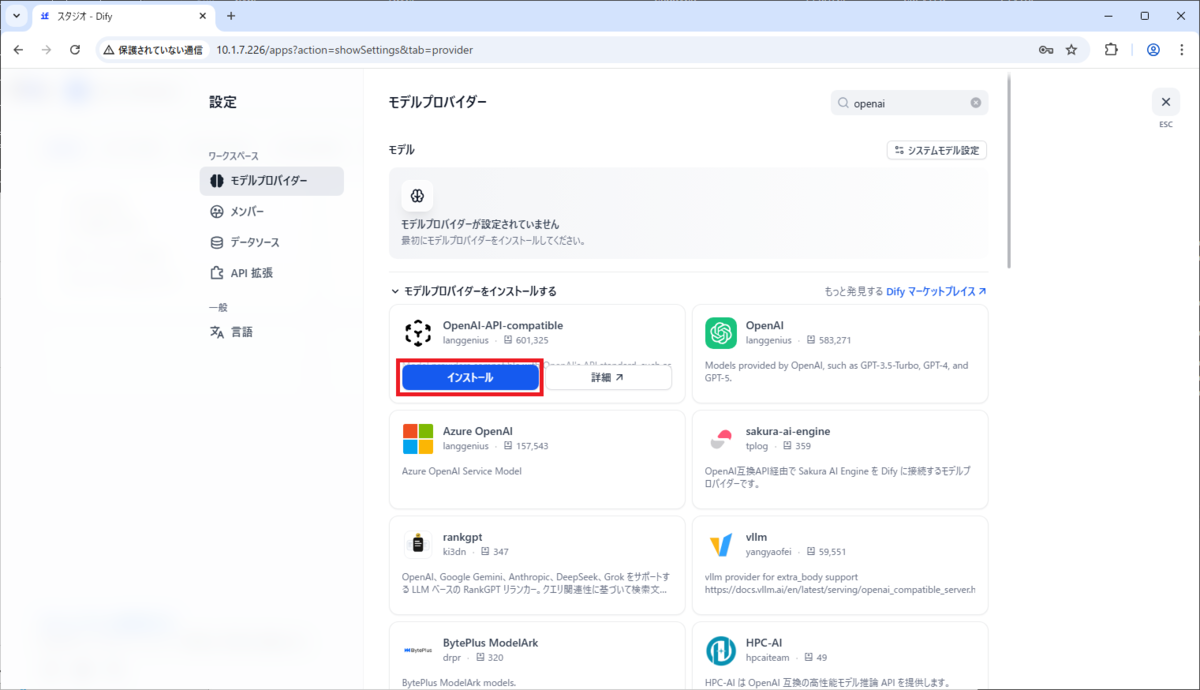Select モデルプロバイダー in settings sidebar
Image resolution: width=1200 pixels, height=690 pixels.
[x=272, y=181]
